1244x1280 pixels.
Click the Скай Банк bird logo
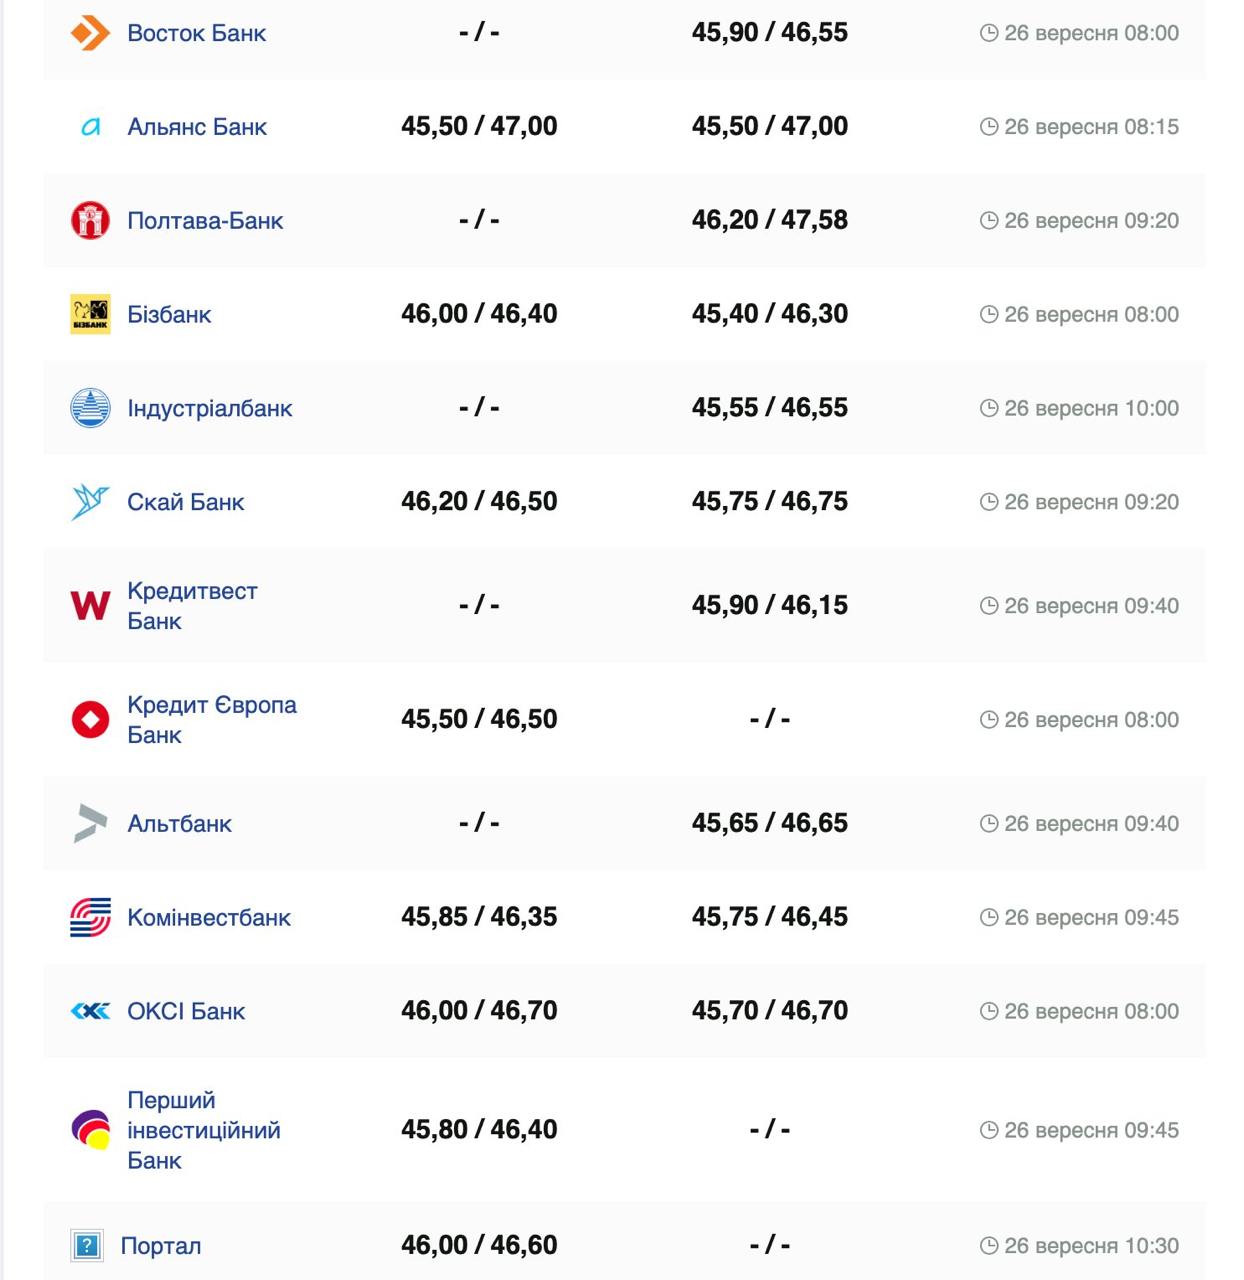pyautogui.click(x=90, y=502)
